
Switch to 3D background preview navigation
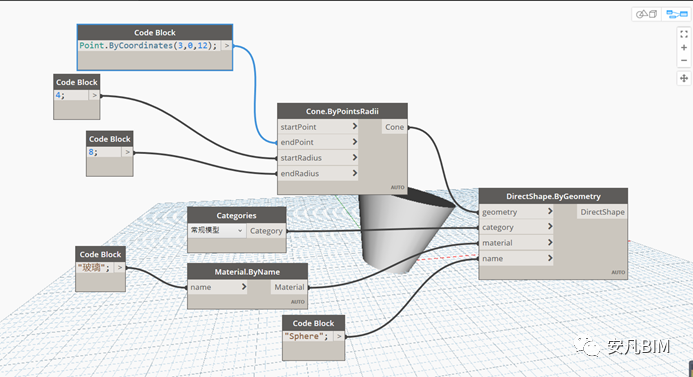pyautogui.click(x=647, y=15)
